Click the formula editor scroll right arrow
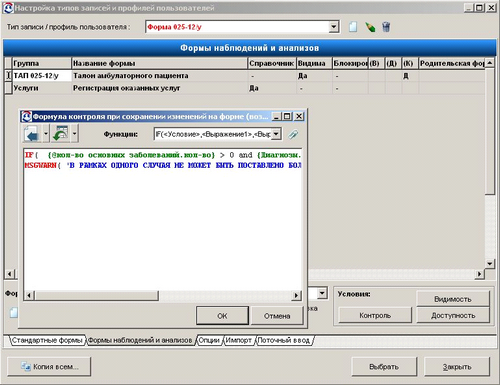Image resolution: width=500 pixels, height=385 pixels. tap(296, 295)
